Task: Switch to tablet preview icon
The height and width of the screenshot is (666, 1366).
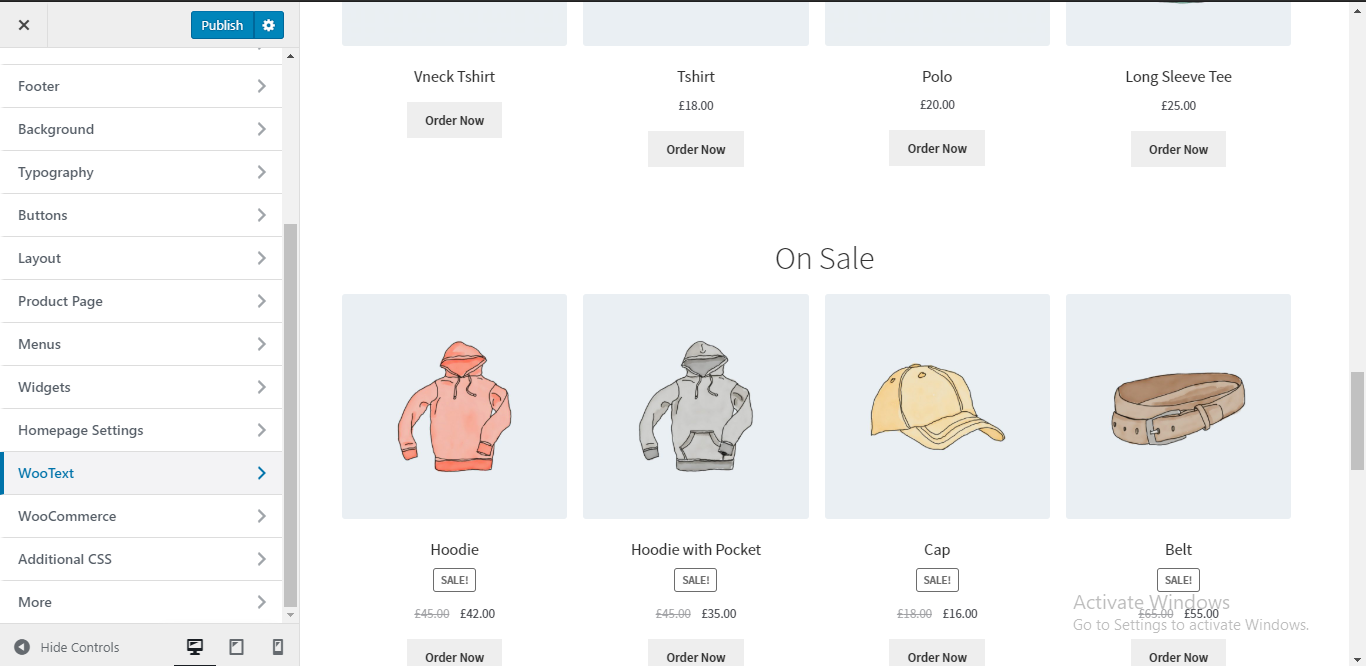Action: 236,647
